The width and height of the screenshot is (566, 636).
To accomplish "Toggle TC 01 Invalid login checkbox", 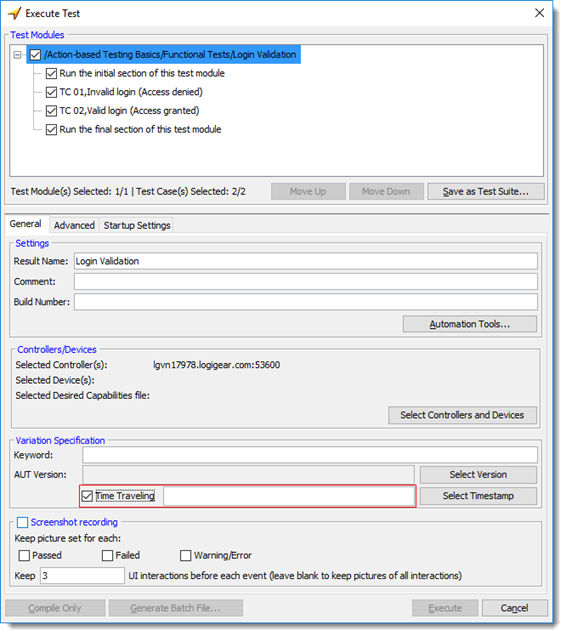I will pos(51,92).
